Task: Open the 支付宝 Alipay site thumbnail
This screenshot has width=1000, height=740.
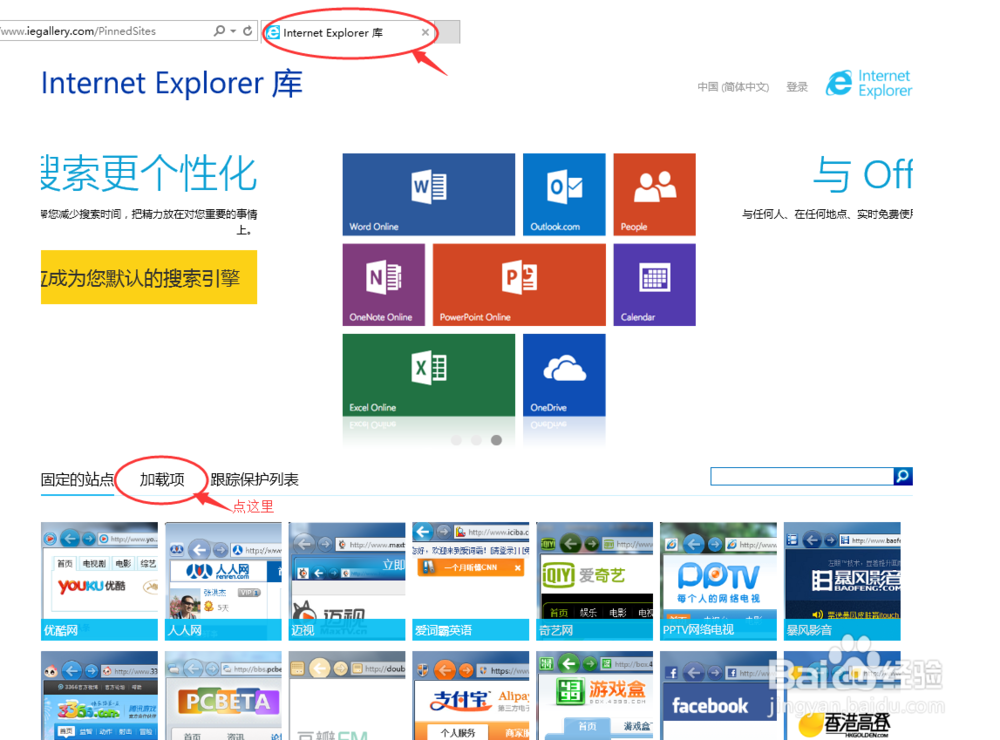Action: (x=470, y=695)
